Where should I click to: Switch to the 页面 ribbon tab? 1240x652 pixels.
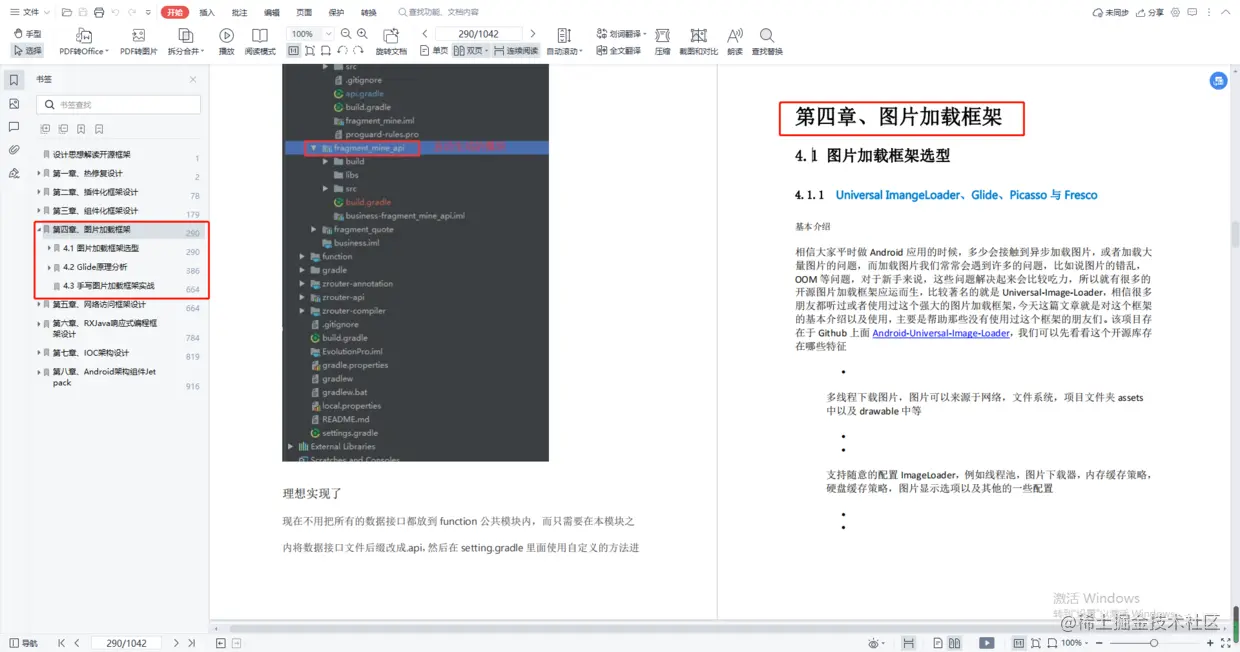tap(304, 12)
